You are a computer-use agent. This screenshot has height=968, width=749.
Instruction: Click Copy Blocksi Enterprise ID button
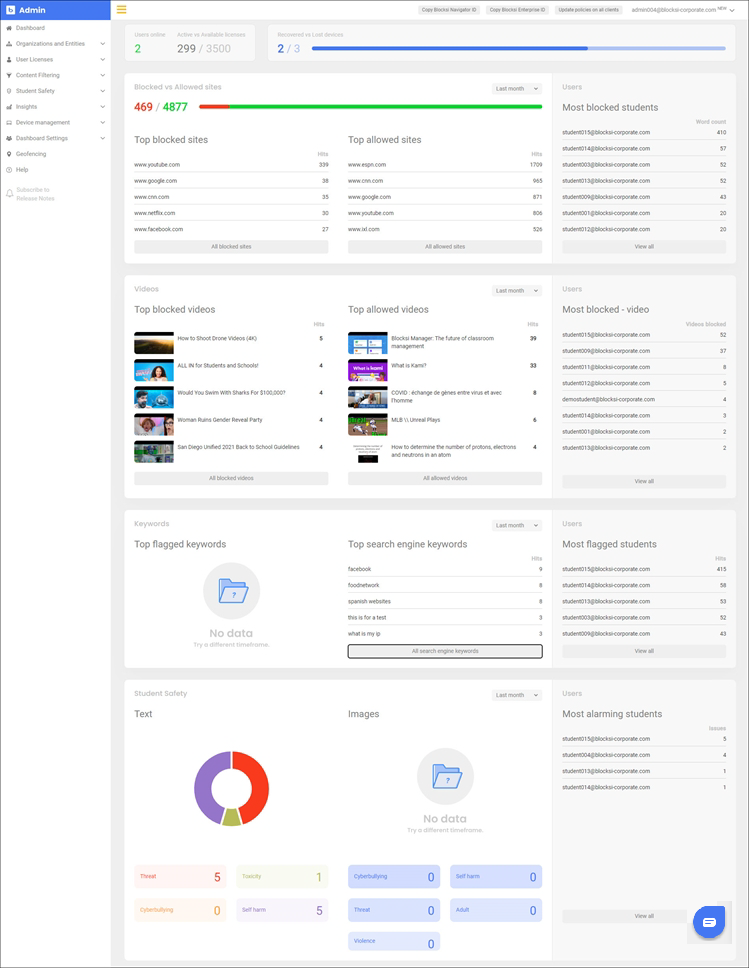[517, 10]
